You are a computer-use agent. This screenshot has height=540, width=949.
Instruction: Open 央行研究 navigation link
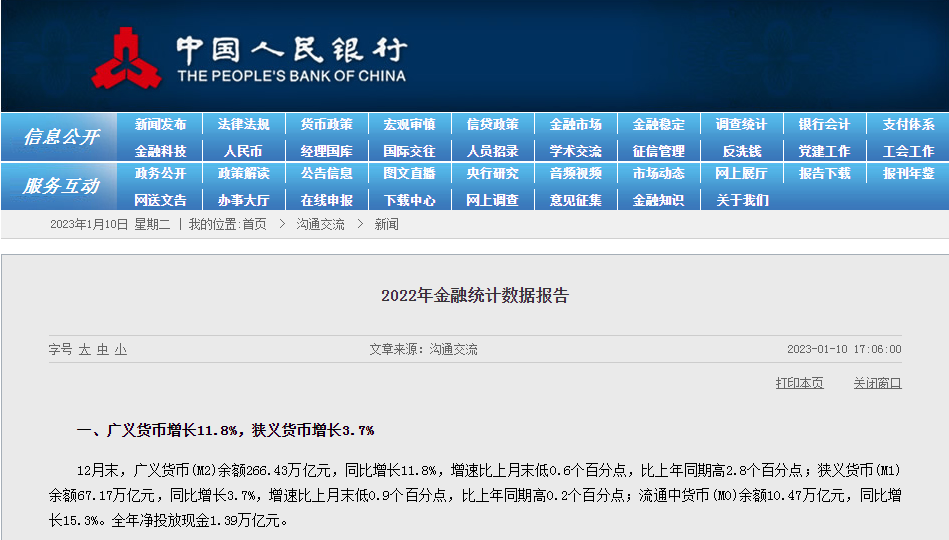point(493,174)
